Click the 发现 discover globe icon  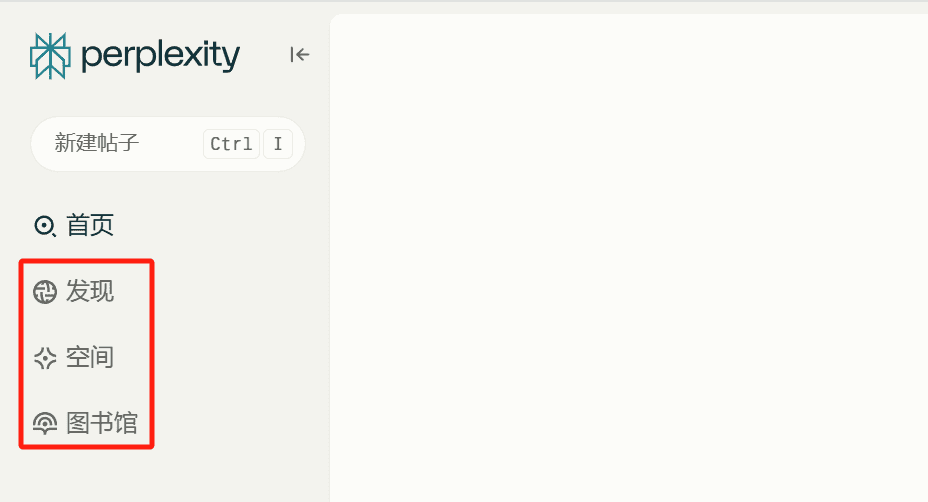coord(45,292)
